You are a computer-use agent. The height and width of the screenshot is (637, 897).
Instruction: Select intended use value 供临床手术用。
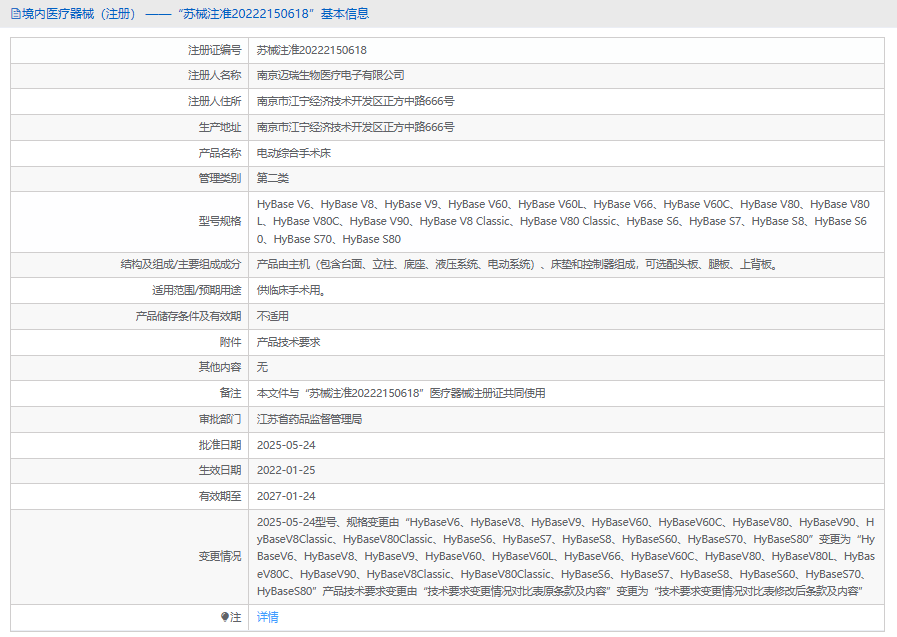[291, 290]
